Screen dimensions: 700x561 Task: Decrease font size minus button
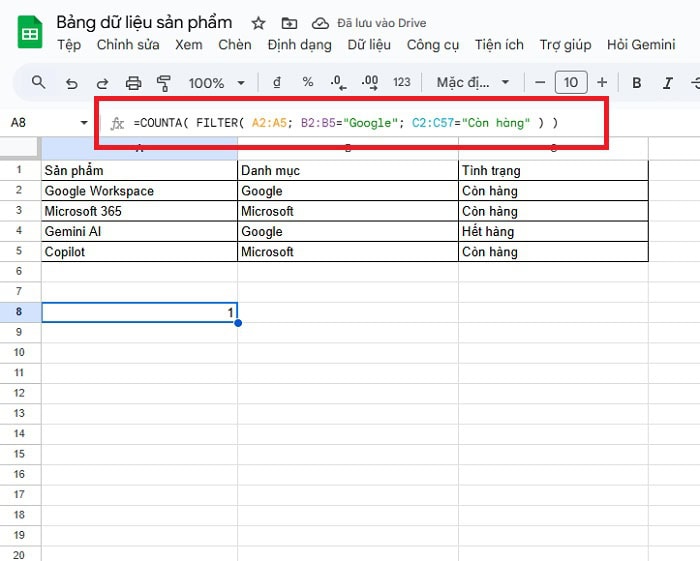[540, 83]
